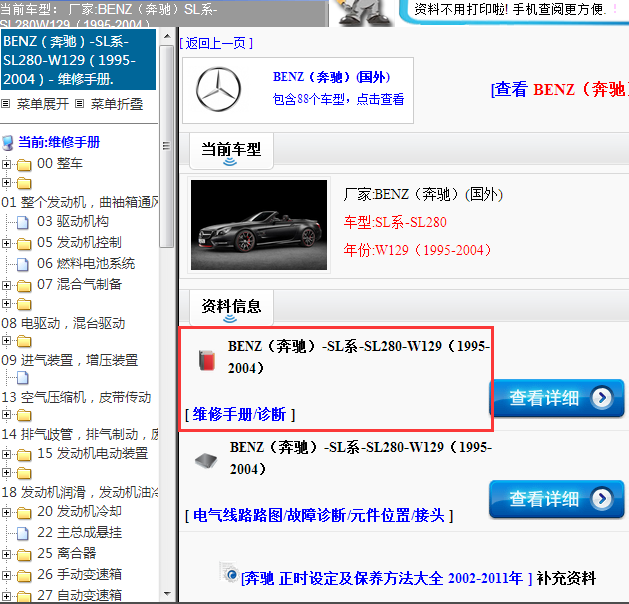Click the SL280 convertible car thumbnail
Viewport: 629px width, 604px height.
pyautogui.click(x=259, y=225)
